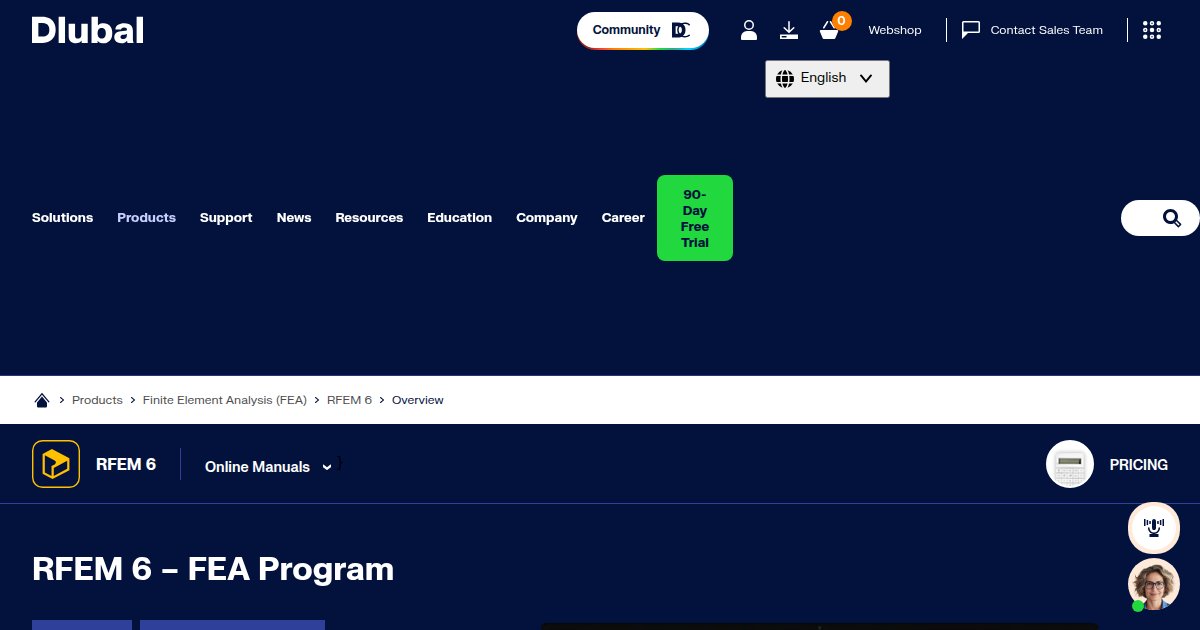Open the Products menu
This screenshot has width=1200, height=630.
(x=146, y=218)
